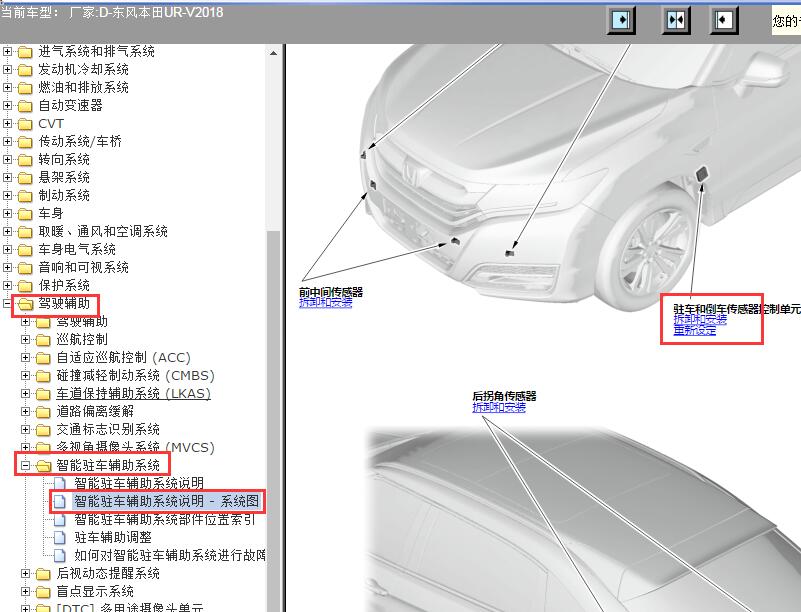Select the 转向系统 folder icon
The image size is (801, 612).
click(25, 160)
